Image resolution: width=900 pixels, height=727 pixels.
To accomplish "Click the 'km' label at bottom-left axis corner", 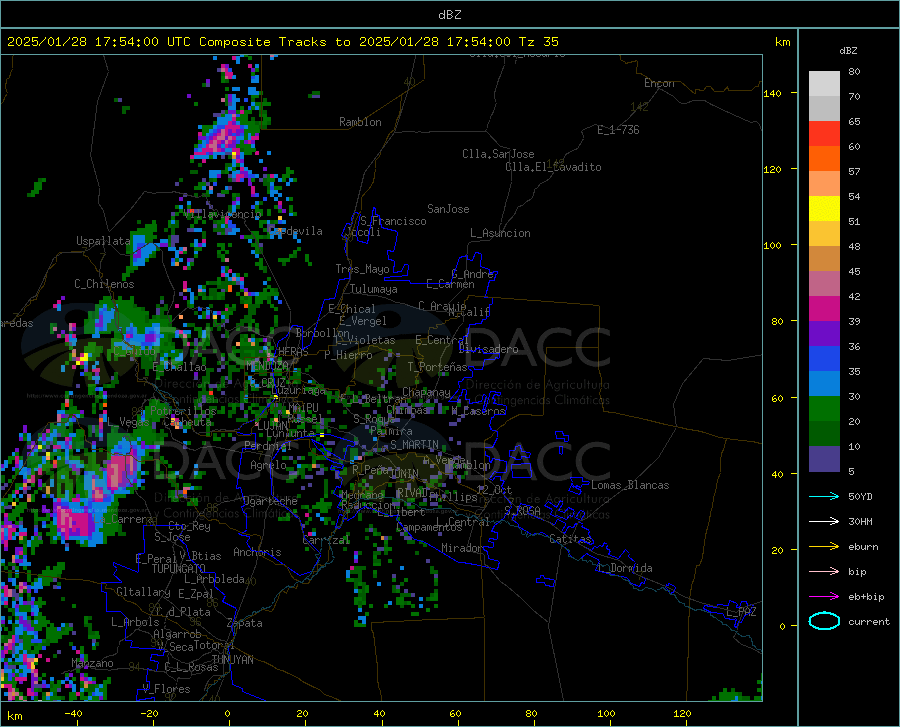I will pos(14,716).
